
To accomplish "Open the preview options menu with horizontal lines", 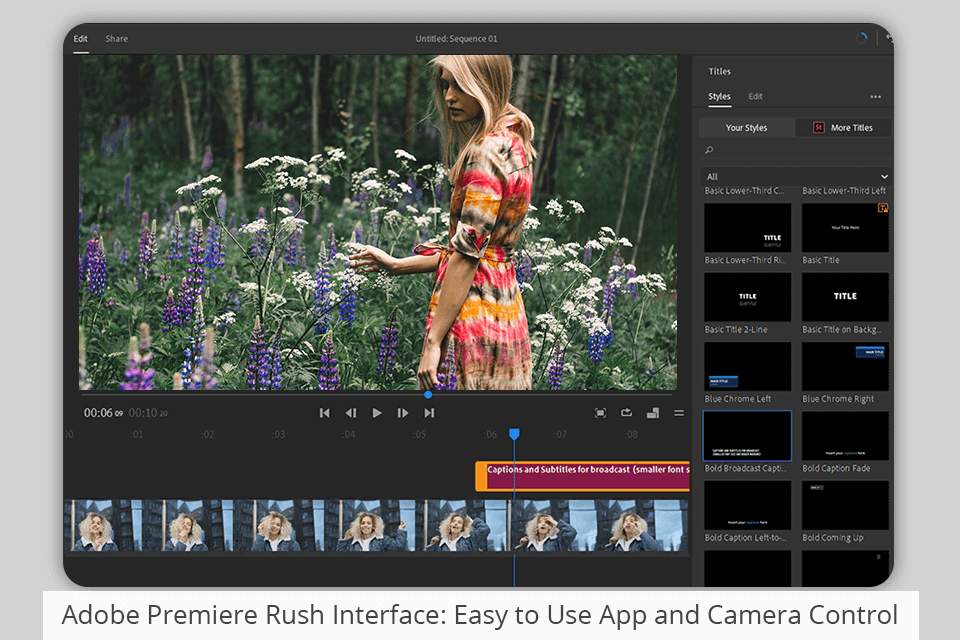I will tap(679, 413).
